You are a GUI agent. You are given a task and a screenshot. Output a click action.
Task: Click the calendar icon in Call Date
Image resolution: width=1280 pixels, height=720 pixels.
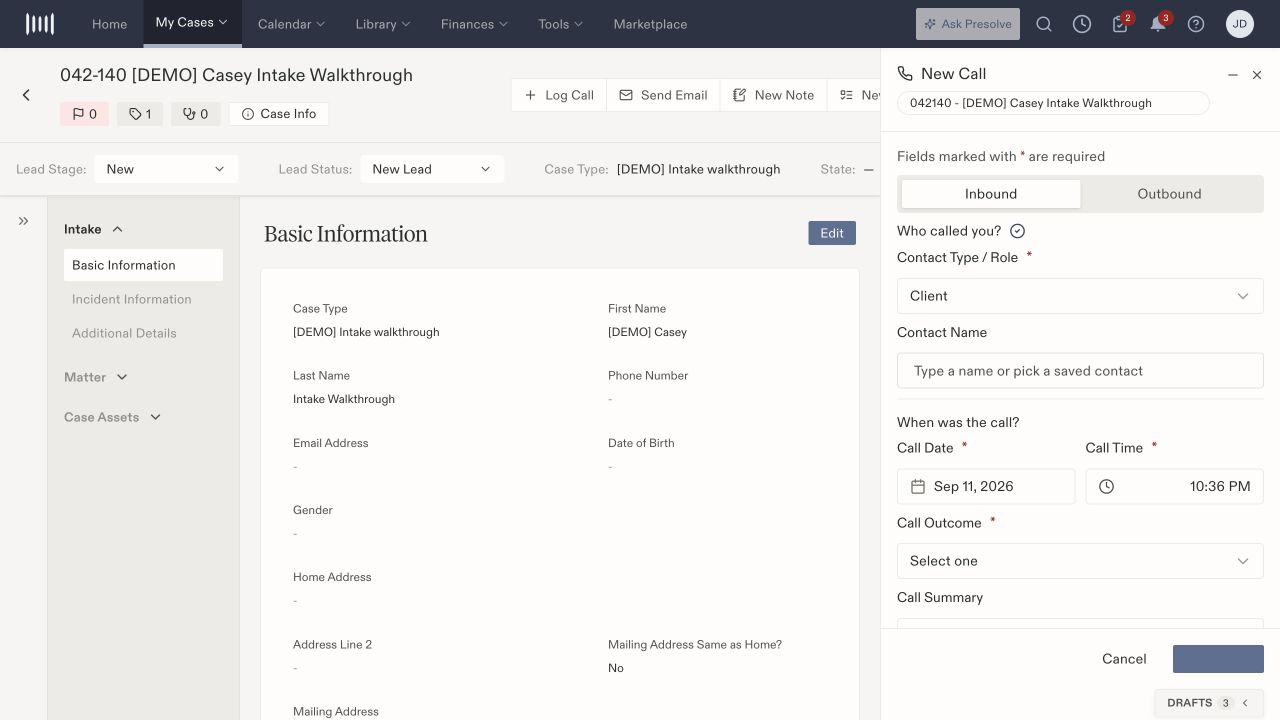pyautogui.click(x=918, y=487)
